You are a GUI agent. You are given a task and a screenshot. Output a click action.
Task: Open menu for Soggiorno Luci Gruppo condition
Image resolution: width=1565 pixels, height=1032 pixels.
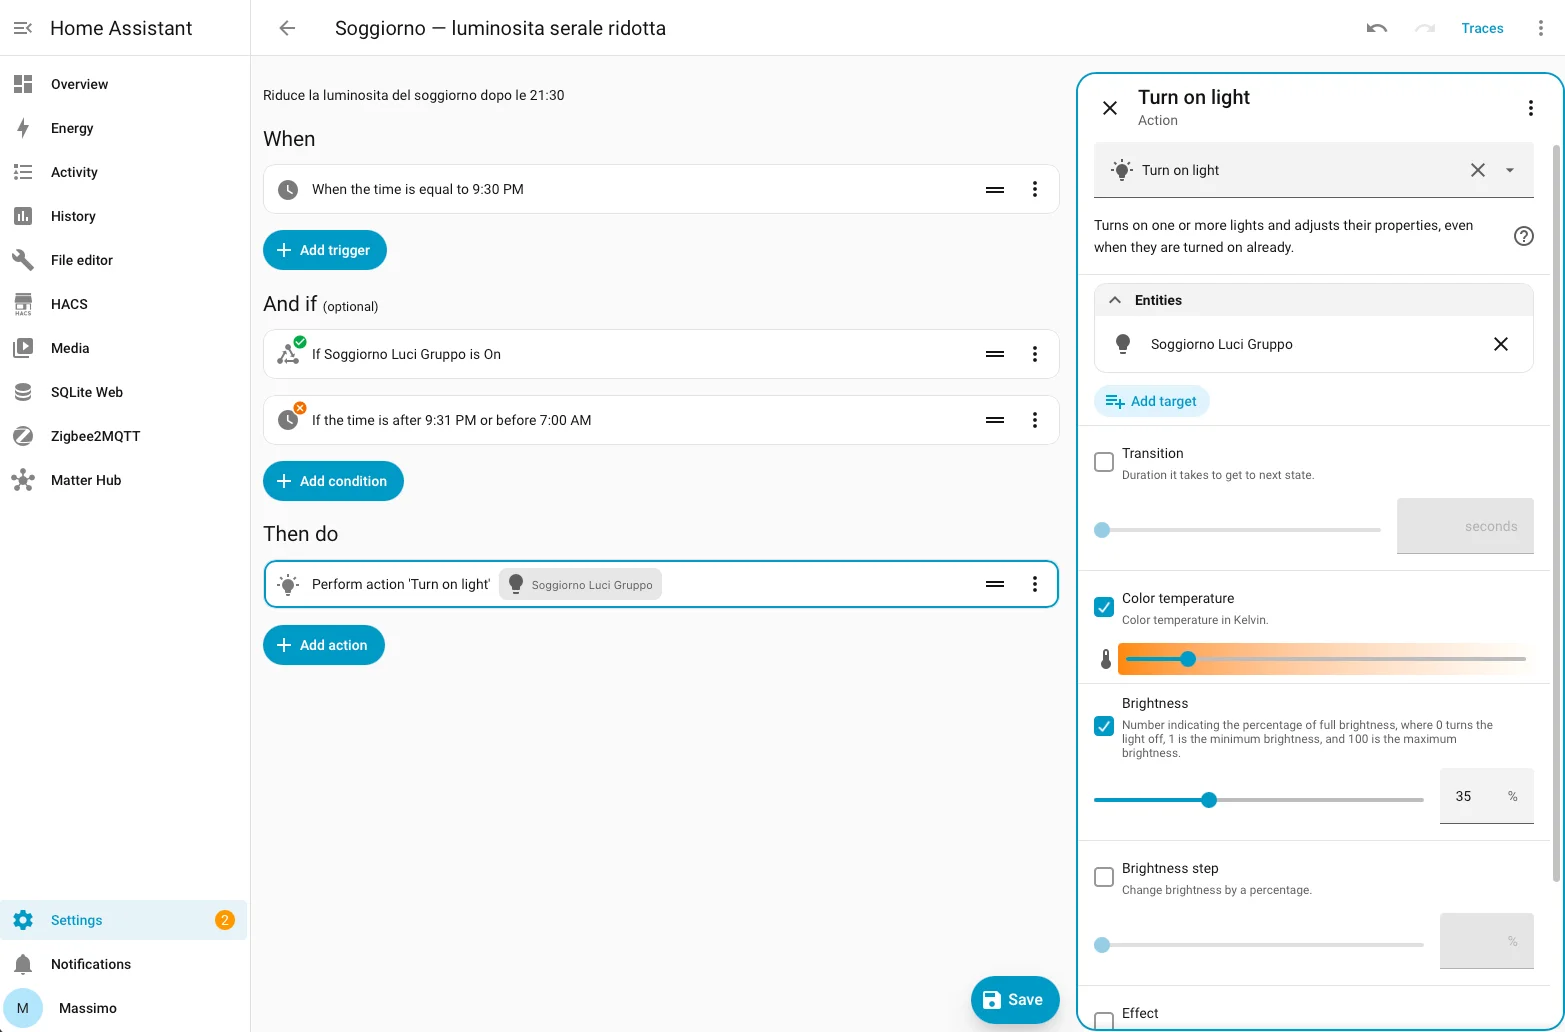click(1035, 354)
